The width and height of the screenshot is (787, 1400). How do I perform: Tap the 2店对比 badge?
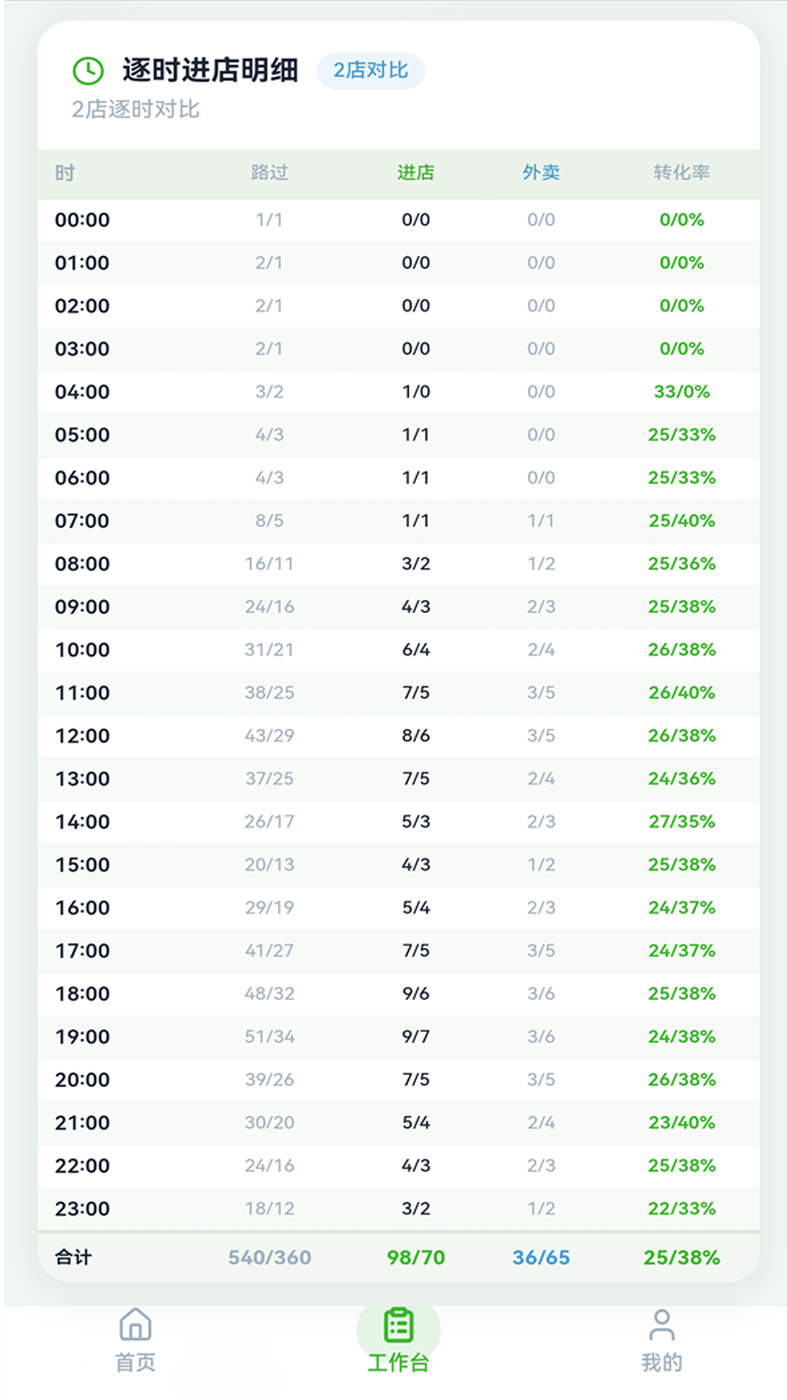tap(371, 70)
